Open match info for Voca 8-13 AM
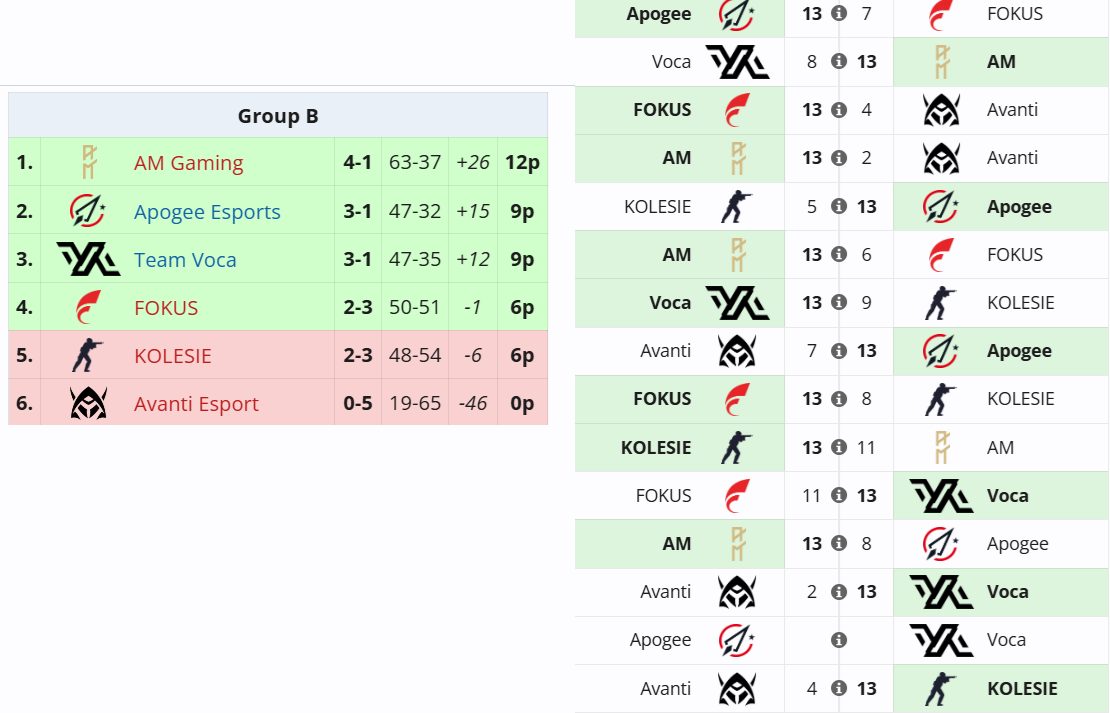The image size is (1110, 713). (x=839, y=61)
